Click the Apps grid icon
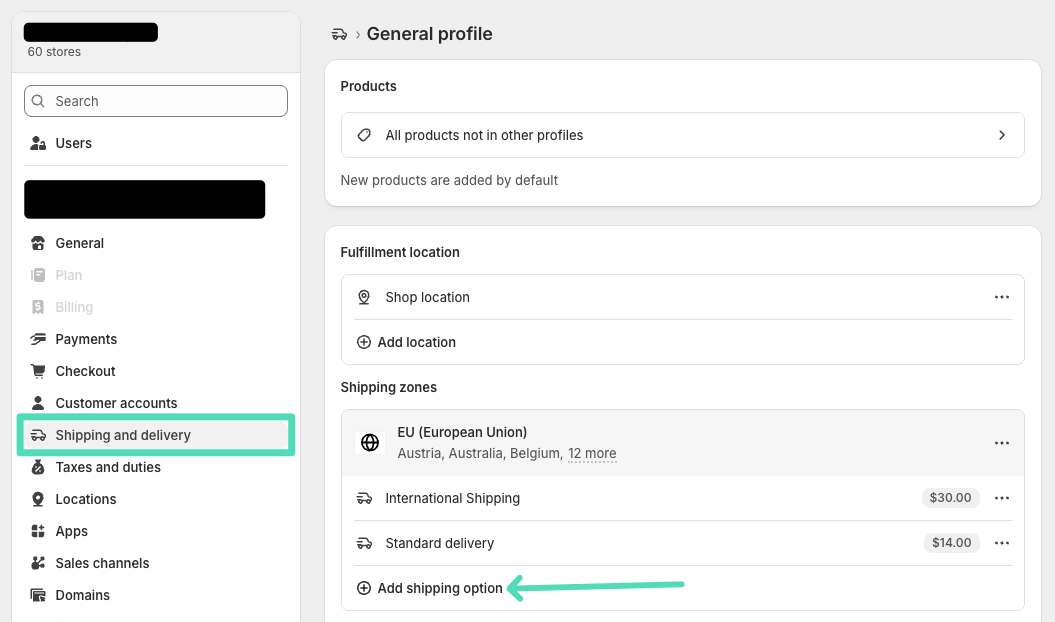1055x622 pixels. coord(38,531)
